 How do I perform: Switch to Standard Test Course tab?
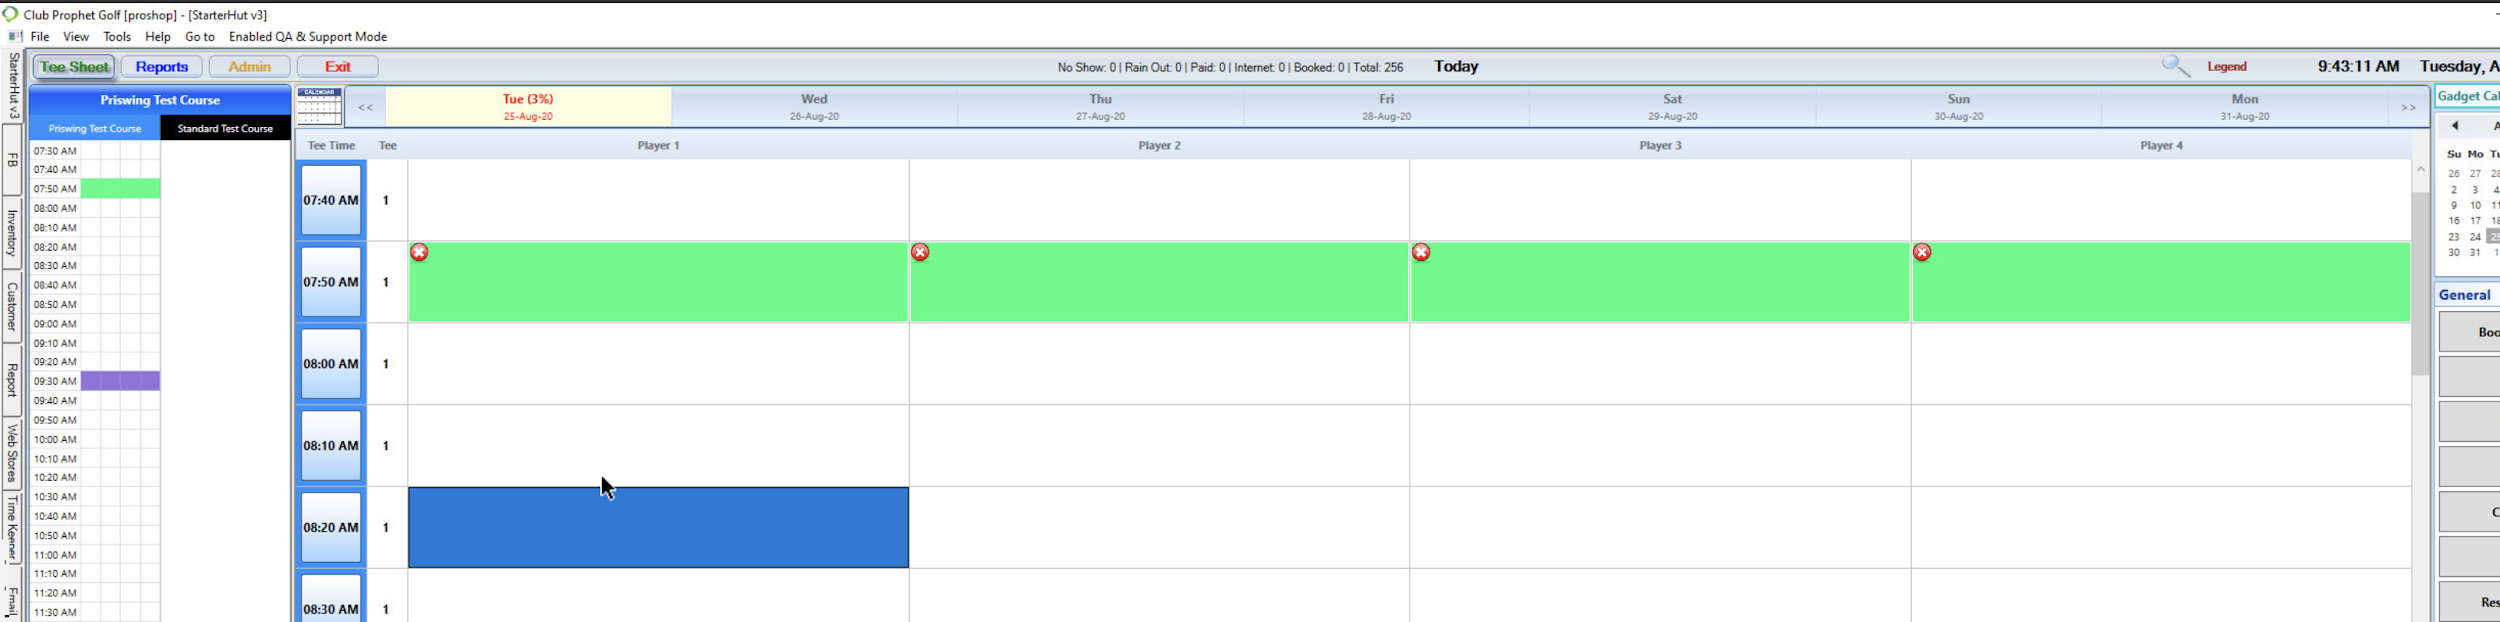tap(225, 128)
